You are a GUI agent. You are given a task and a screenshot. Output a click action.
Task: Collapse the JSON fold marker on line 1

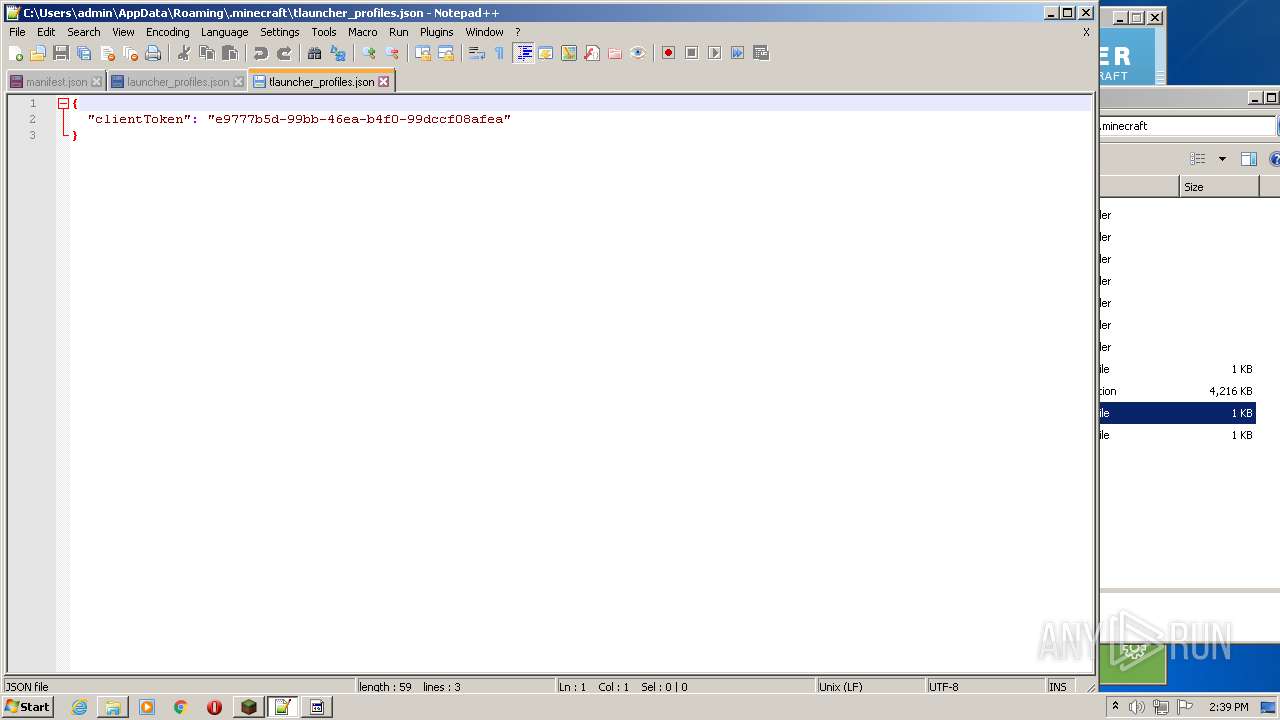point(63,103)
